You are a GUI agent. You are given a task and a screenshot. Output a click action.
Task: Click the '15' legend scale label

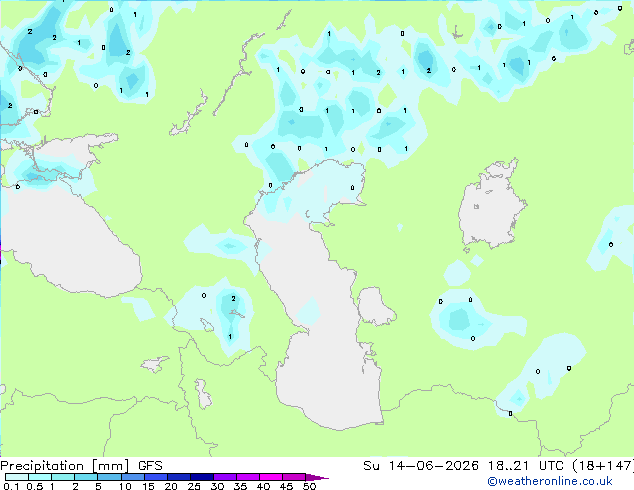148,486
